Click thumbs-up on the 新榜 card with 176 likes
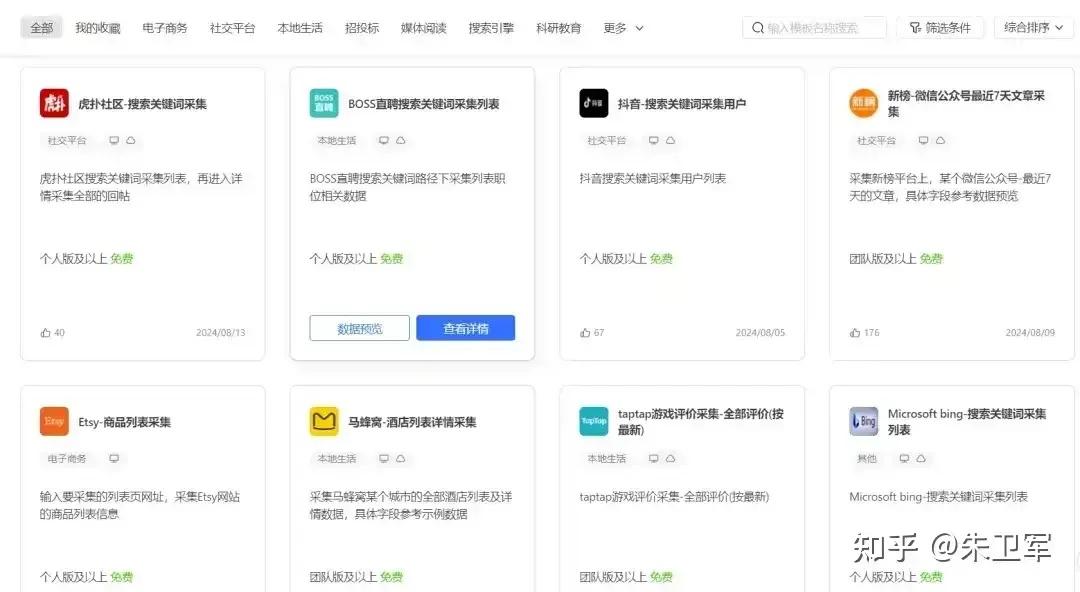This screenshot has height=592, width=1080. point(855,333)
